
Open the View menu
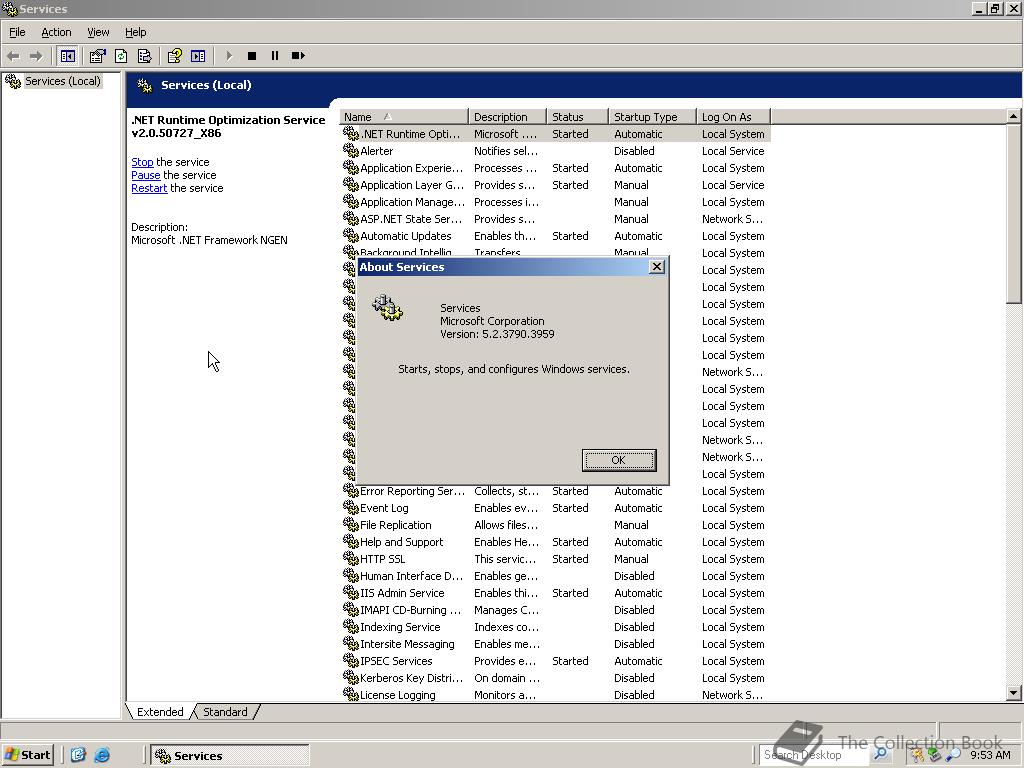tap(99, 32)
